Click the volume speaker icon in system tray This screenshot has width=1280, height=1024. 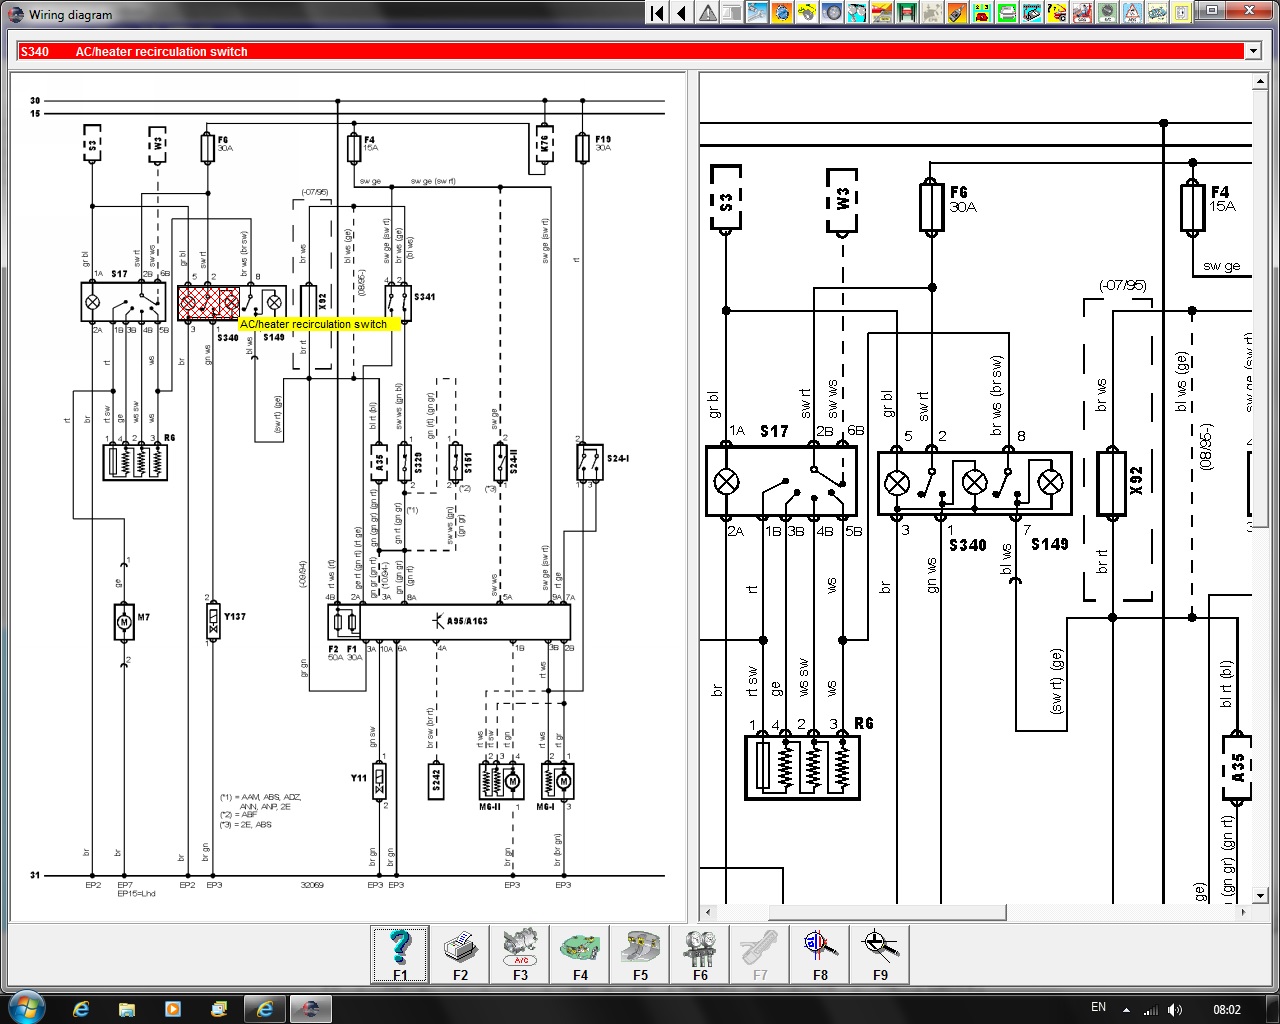(1174, 1009)
